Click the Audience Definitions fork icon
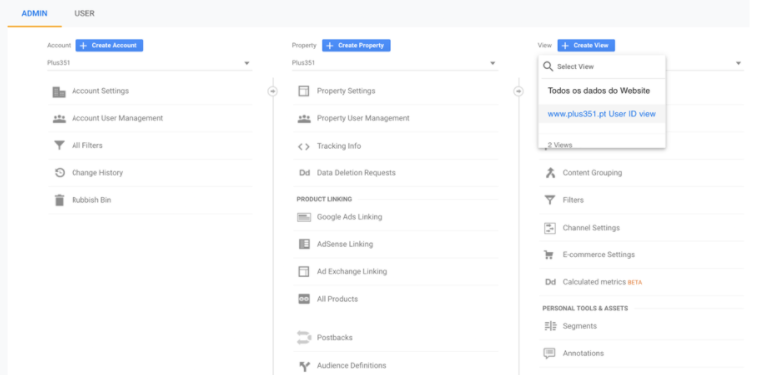767x385 pixels. [x=304, y=366]
